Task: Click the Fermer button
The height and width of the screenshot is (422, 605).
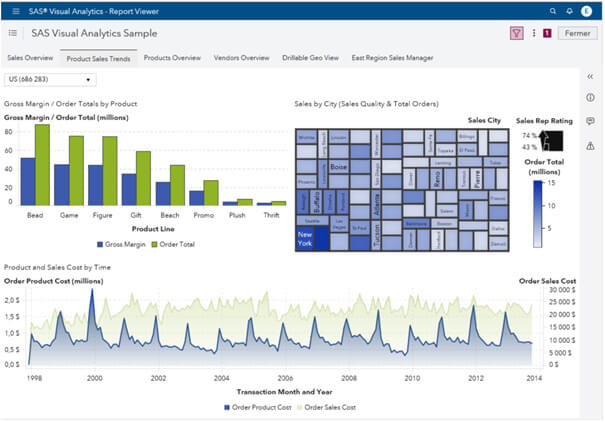Action: tap(577, 33)
